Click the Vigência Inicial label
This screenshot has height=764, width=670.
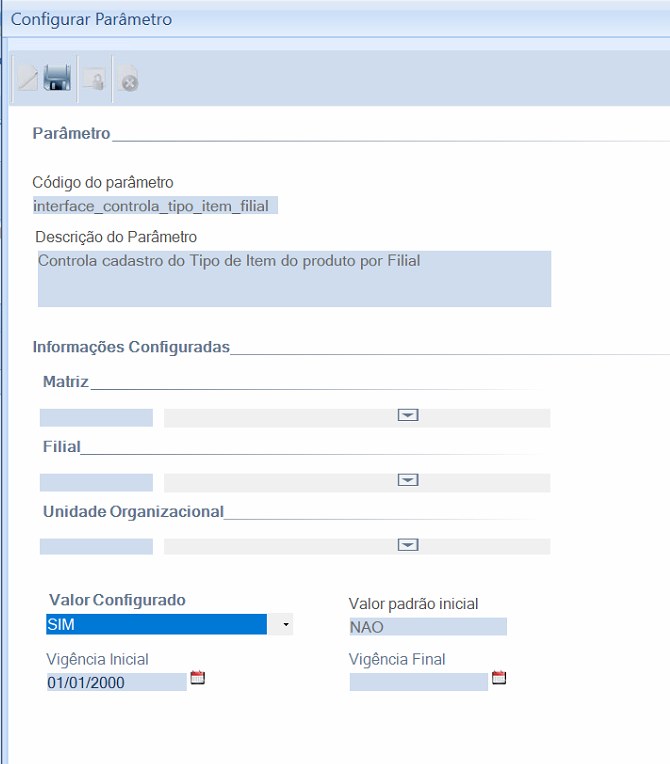point(97,659)
